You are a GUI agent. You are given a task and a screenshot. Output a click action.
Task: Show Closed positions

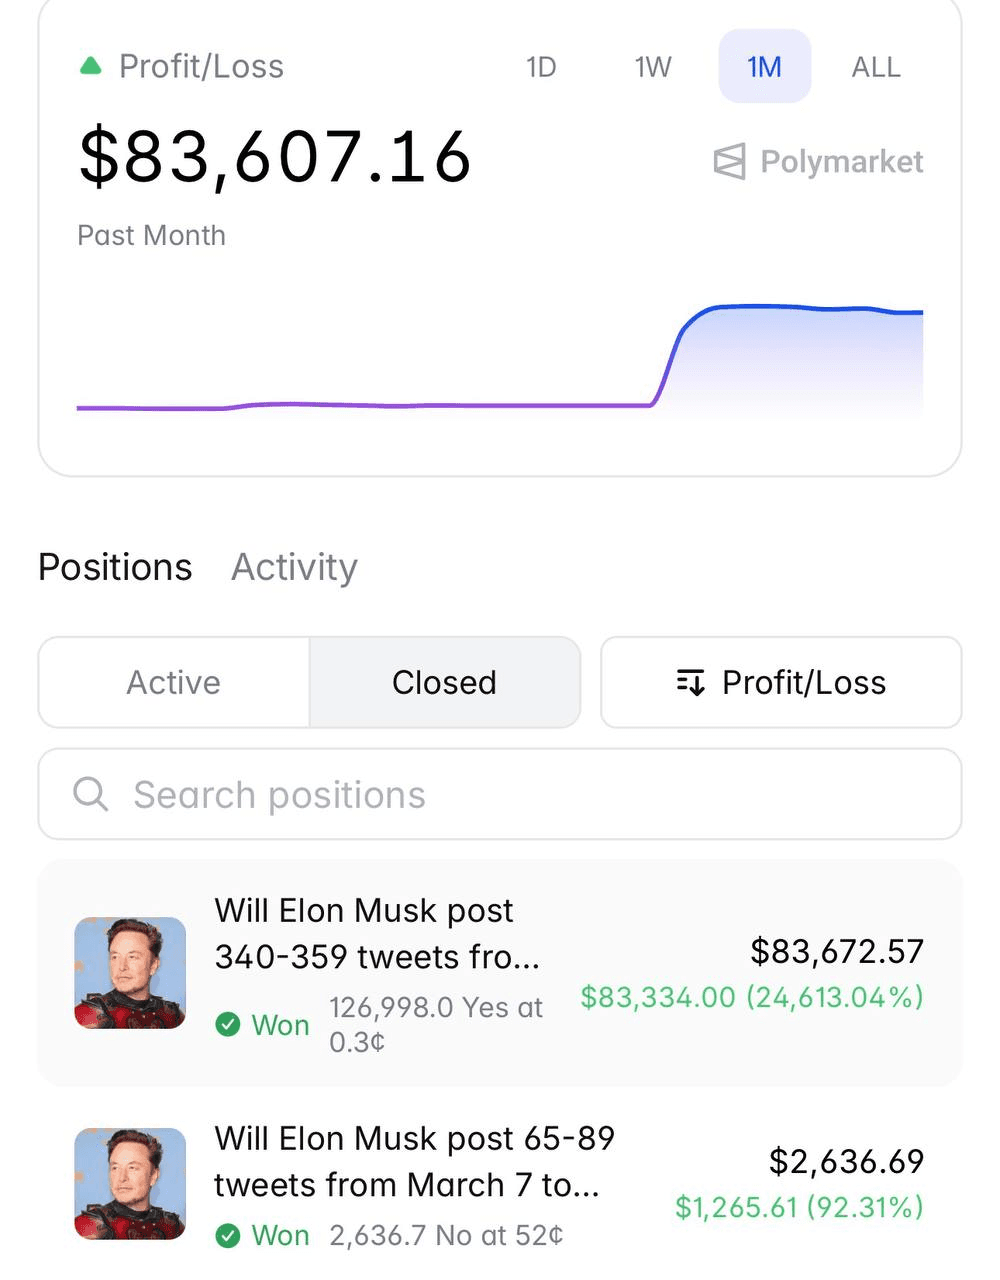click(x=444, y=683)
